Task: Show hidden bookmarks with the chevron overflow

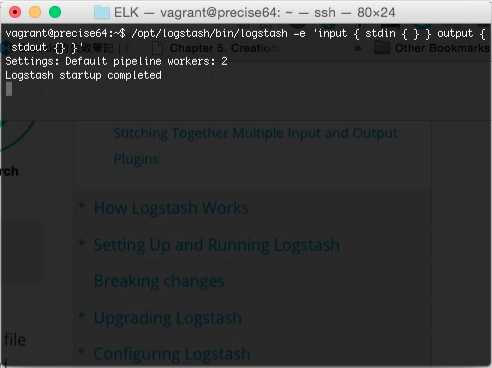Action: pos(358,48)
